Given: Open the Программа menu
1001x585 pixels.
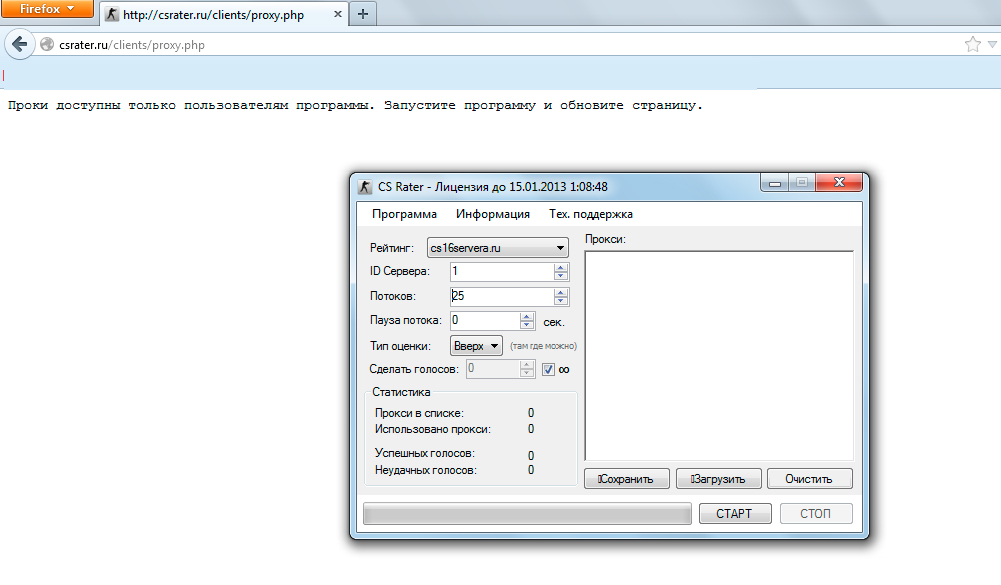Looking at the screenshot, I should click(404, 214).
